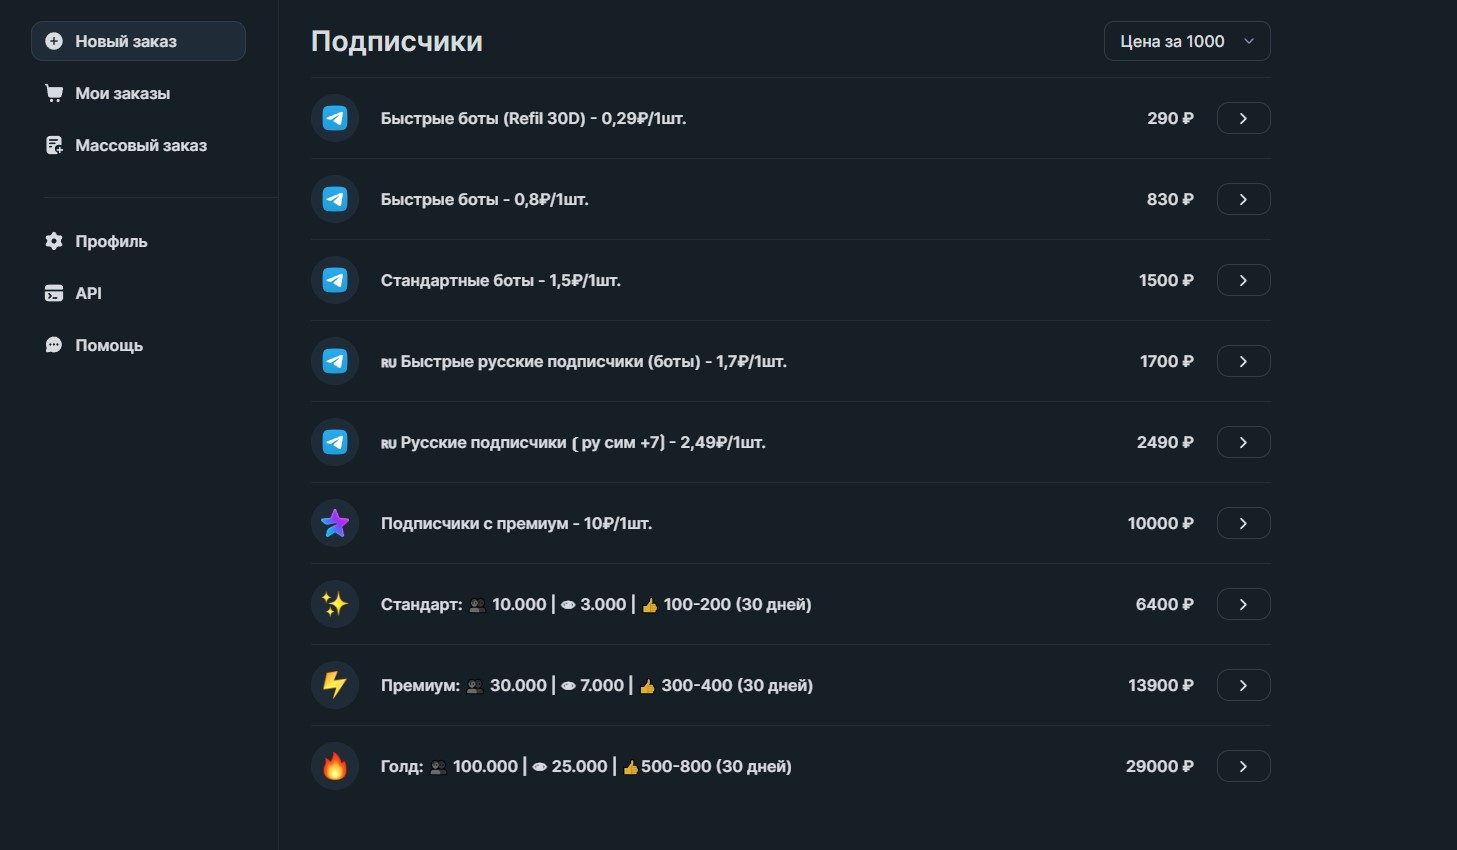The image size is (1457, 850).
Task: Select the fire icon on the Голд row
Action: pos(334,766)
